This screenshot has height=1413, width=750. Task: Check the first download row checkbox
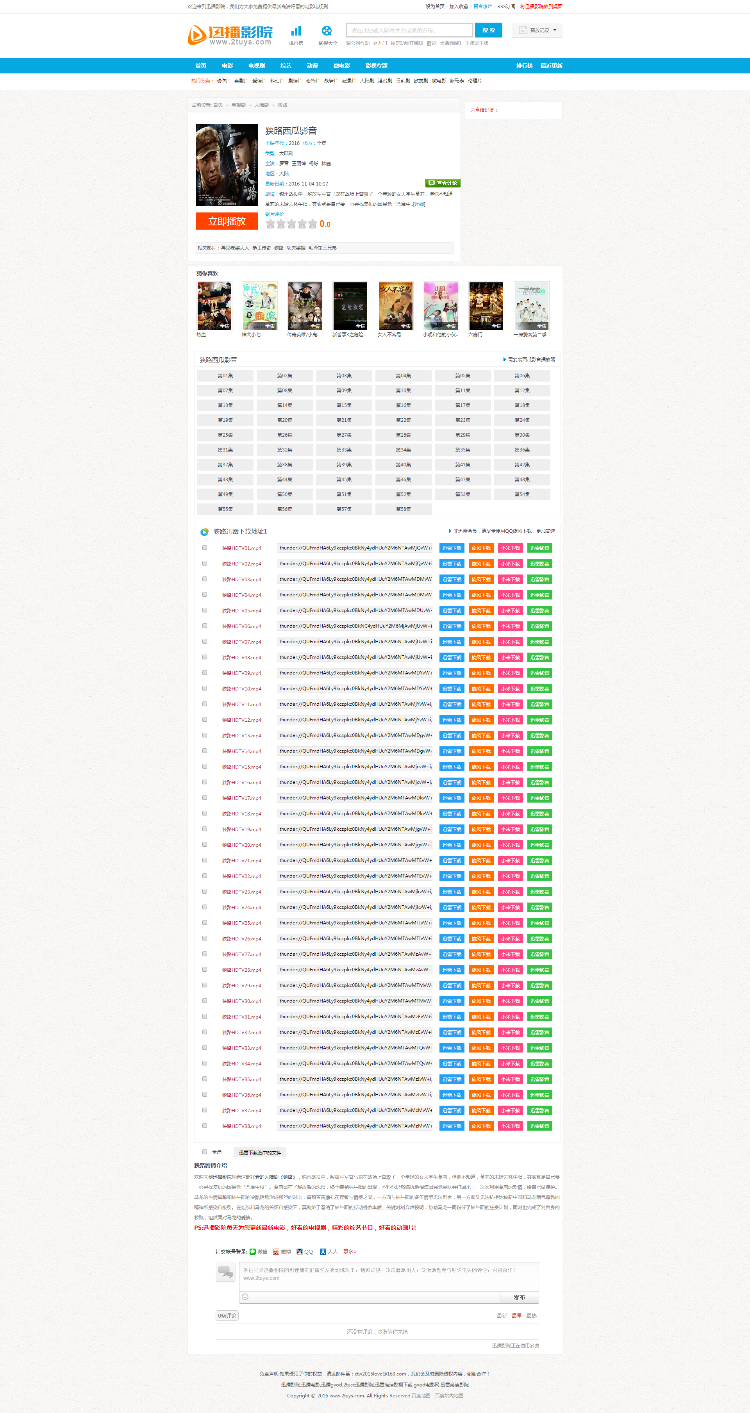(x=205, y=548)
